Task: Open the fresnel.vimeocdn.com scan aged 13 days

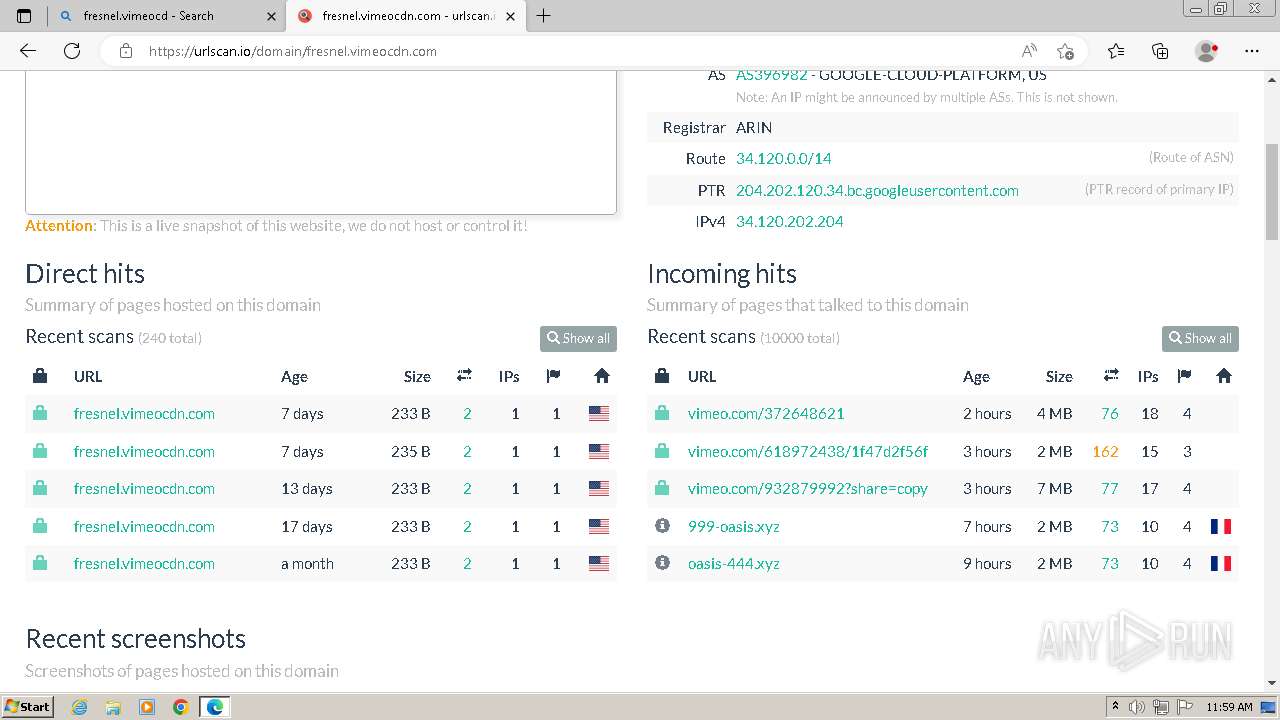Action: coord(144,488)
